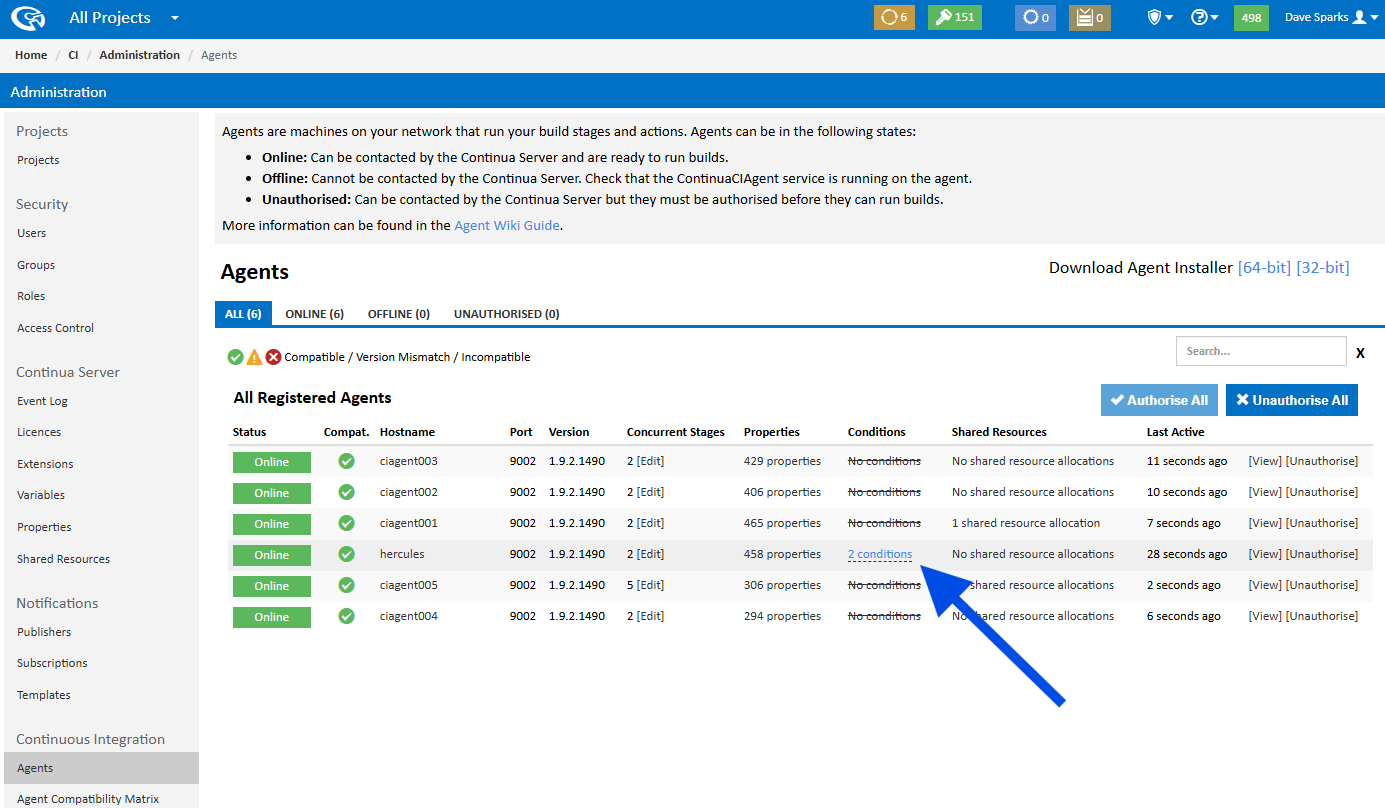
Task: Click the blue gear badge showing 0
Action: click(1035, 18)
